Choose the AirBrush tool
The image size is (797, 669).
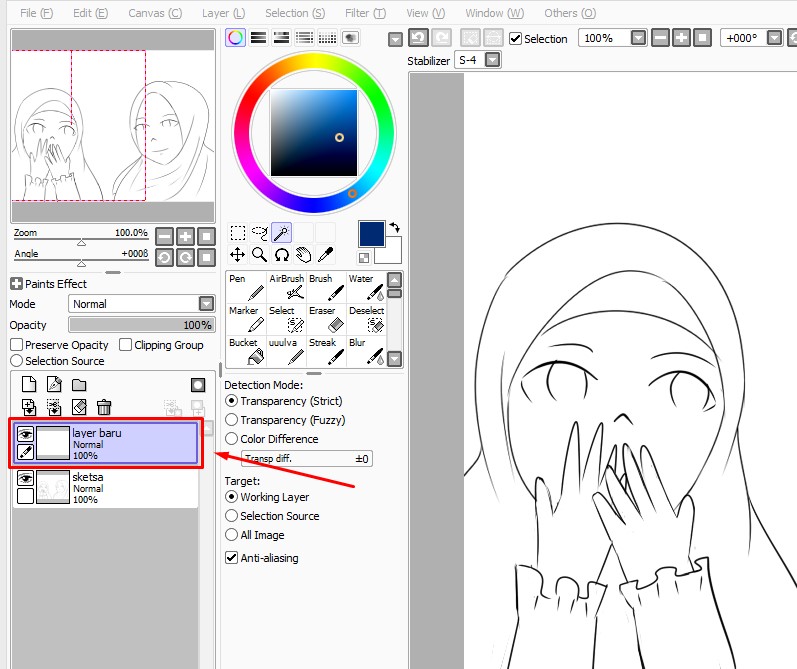pyautogui.click(x=286, y=287)
